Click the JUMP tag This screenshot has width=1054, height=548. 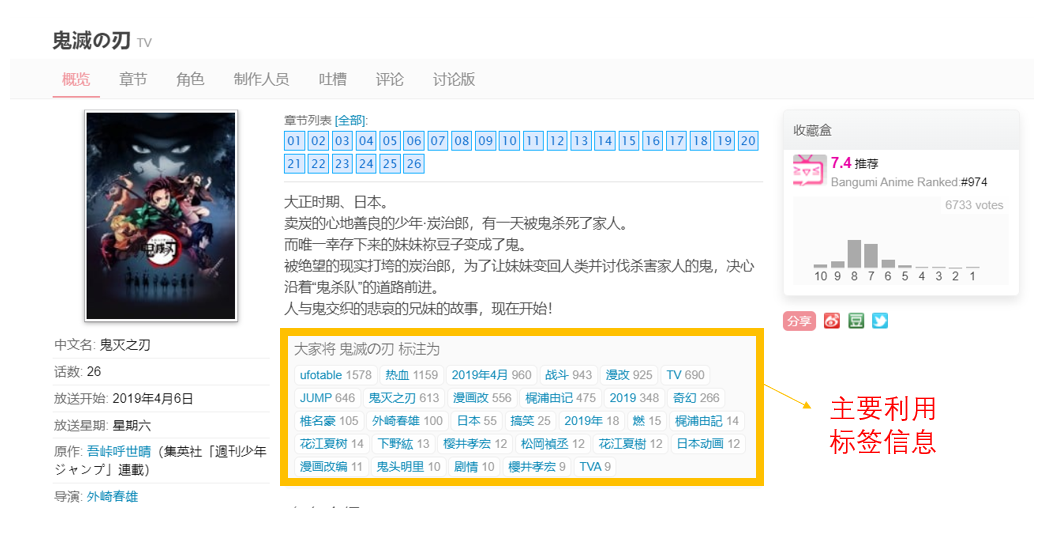[327, 397]
